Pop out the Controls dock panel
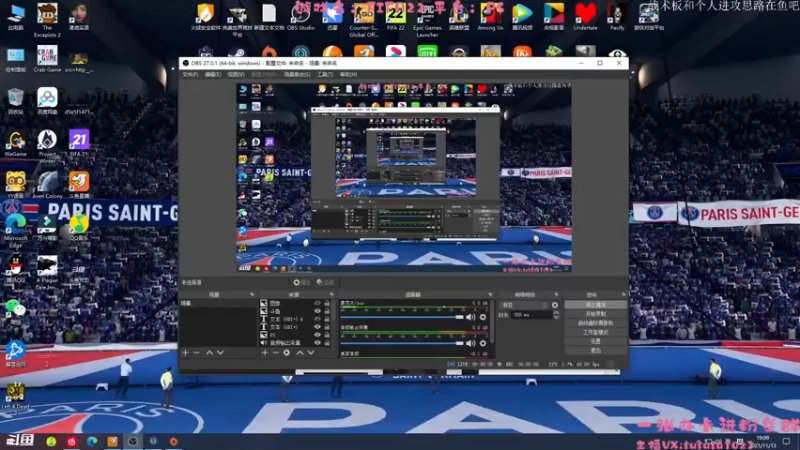Image resolution: width=800 pixels, height=450 pixels. pos(623,294)
